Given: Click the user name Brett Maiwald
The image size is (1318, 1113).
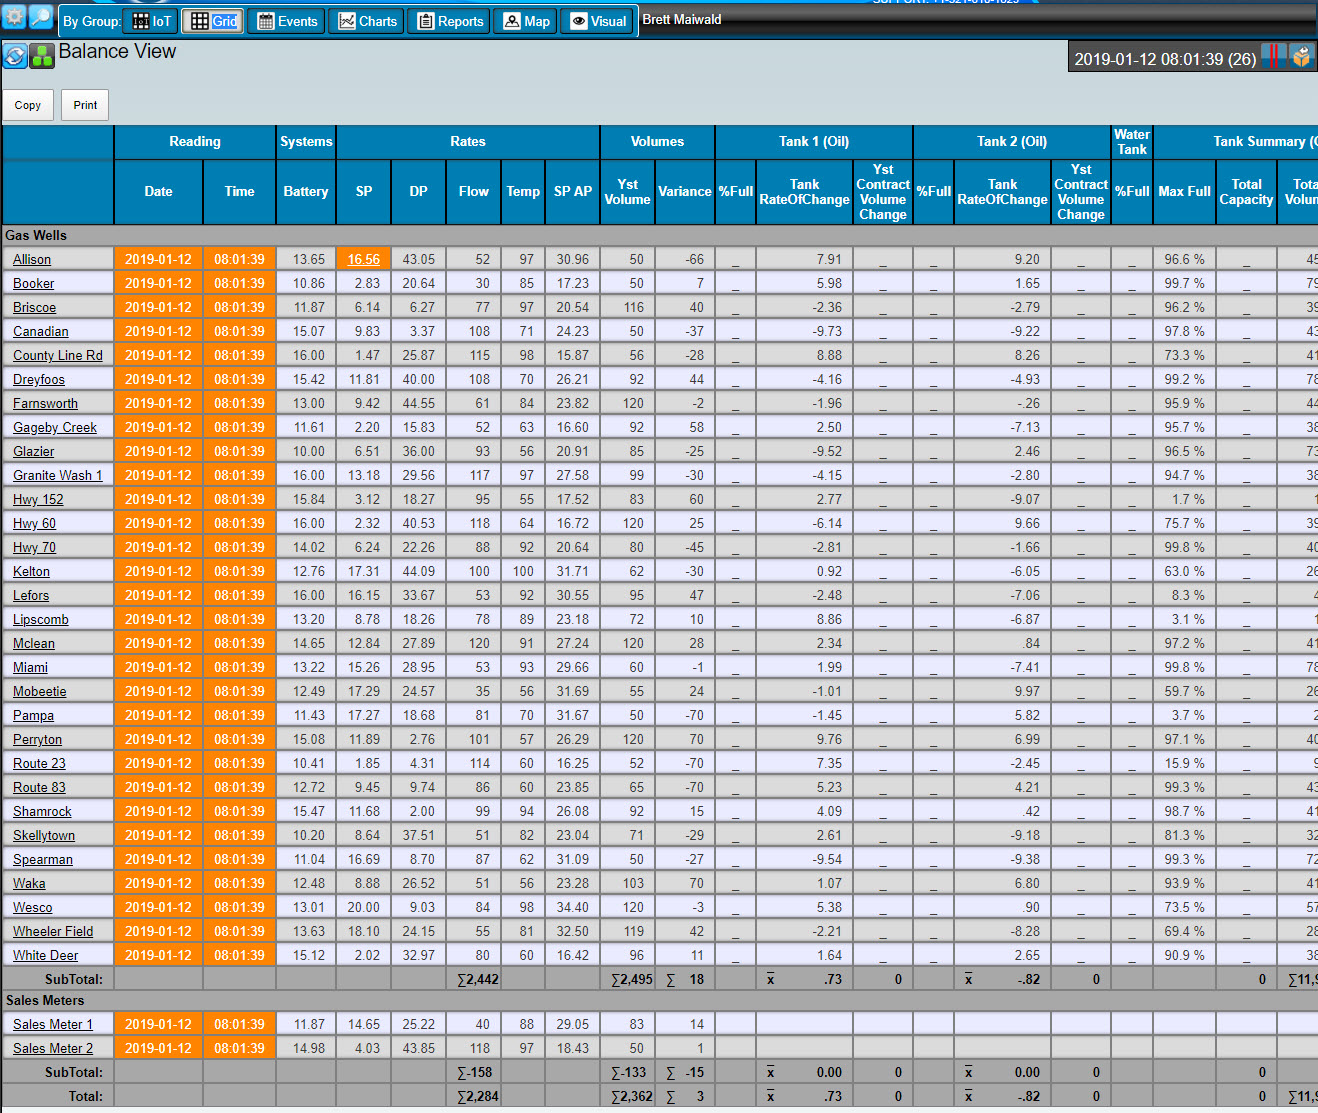Looking at the screenshot, I should (x=682, y=19).
